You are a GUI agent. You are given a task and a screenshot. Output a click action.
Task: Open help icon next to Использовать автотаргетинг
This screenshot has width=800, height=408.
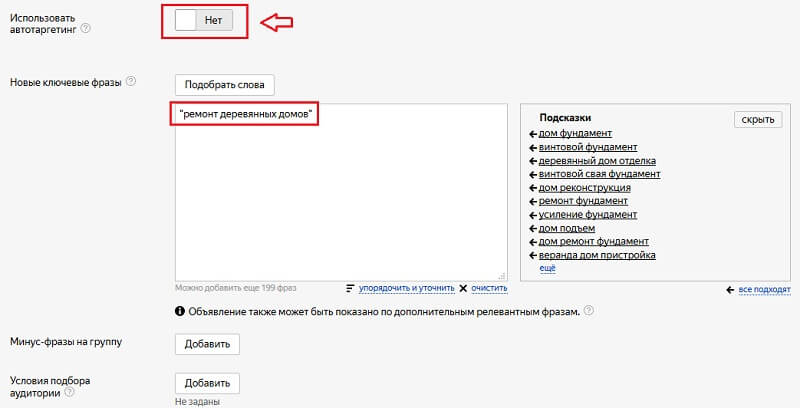click(x=86, y=29)
